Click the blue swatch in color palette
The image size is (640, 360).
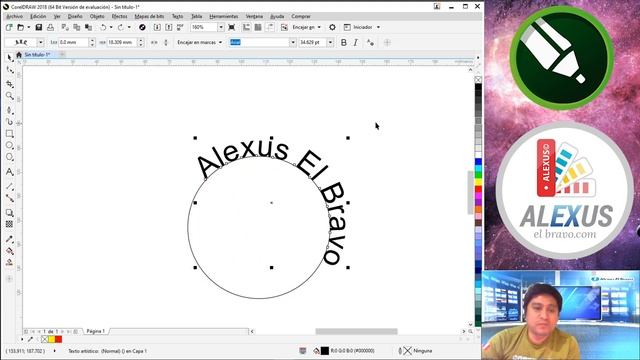coord(478,162)
